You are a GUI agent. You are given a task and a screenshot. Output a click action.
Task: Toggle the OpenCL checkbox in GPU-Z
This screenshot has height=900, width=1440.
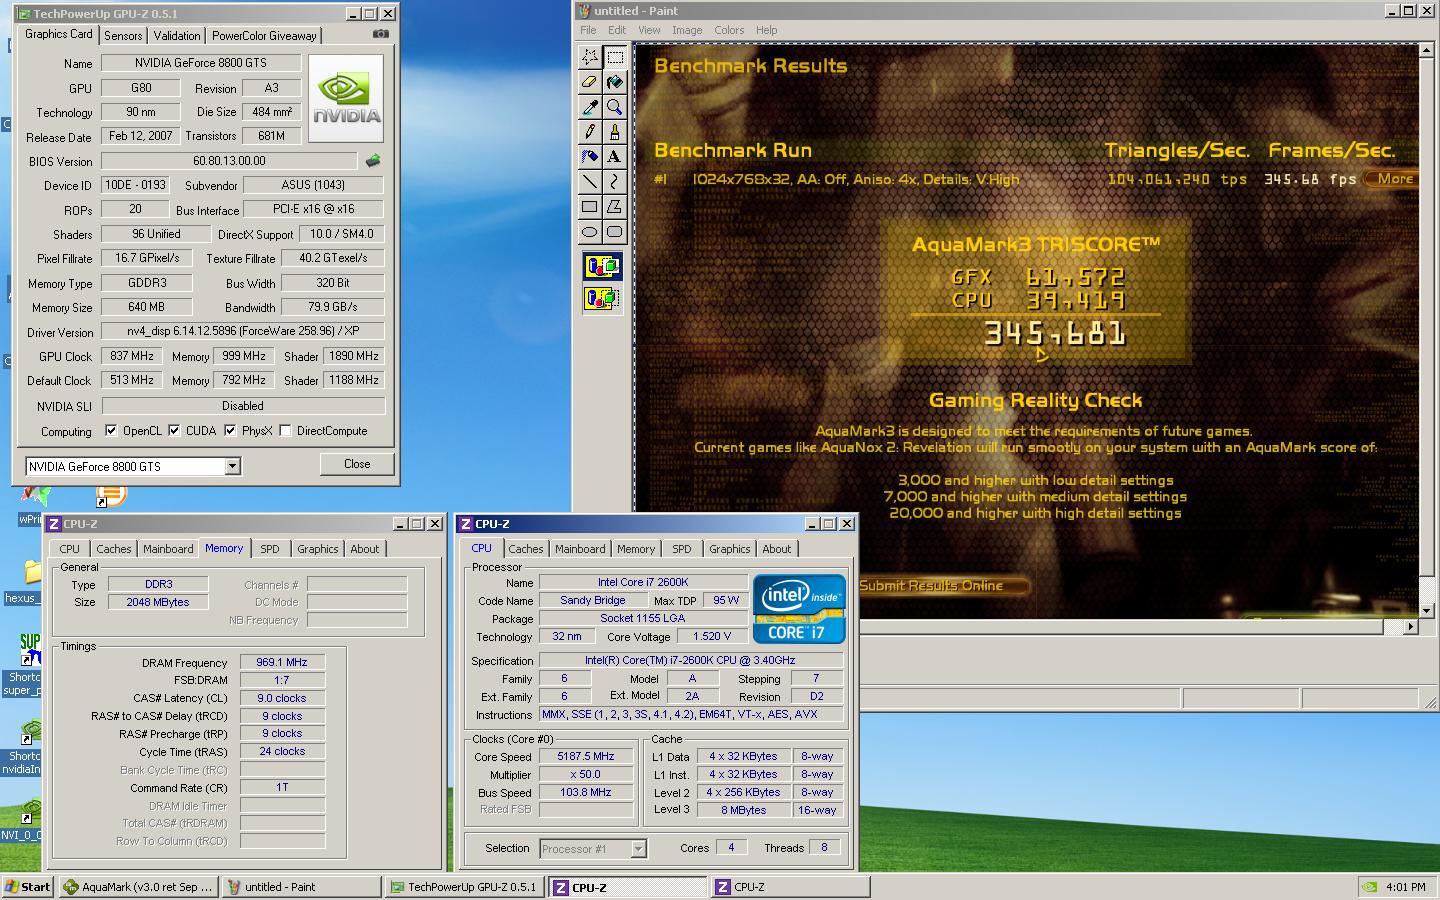[x=111, y=431]
